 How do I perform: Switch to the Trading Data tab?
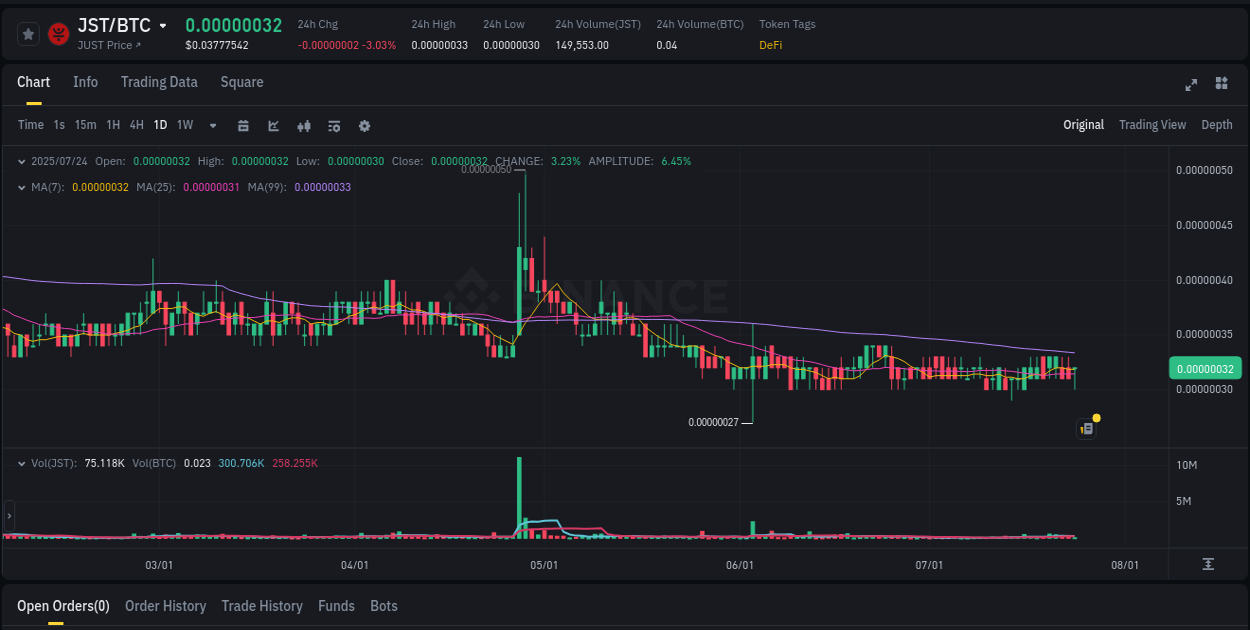[x=159, y=82]
